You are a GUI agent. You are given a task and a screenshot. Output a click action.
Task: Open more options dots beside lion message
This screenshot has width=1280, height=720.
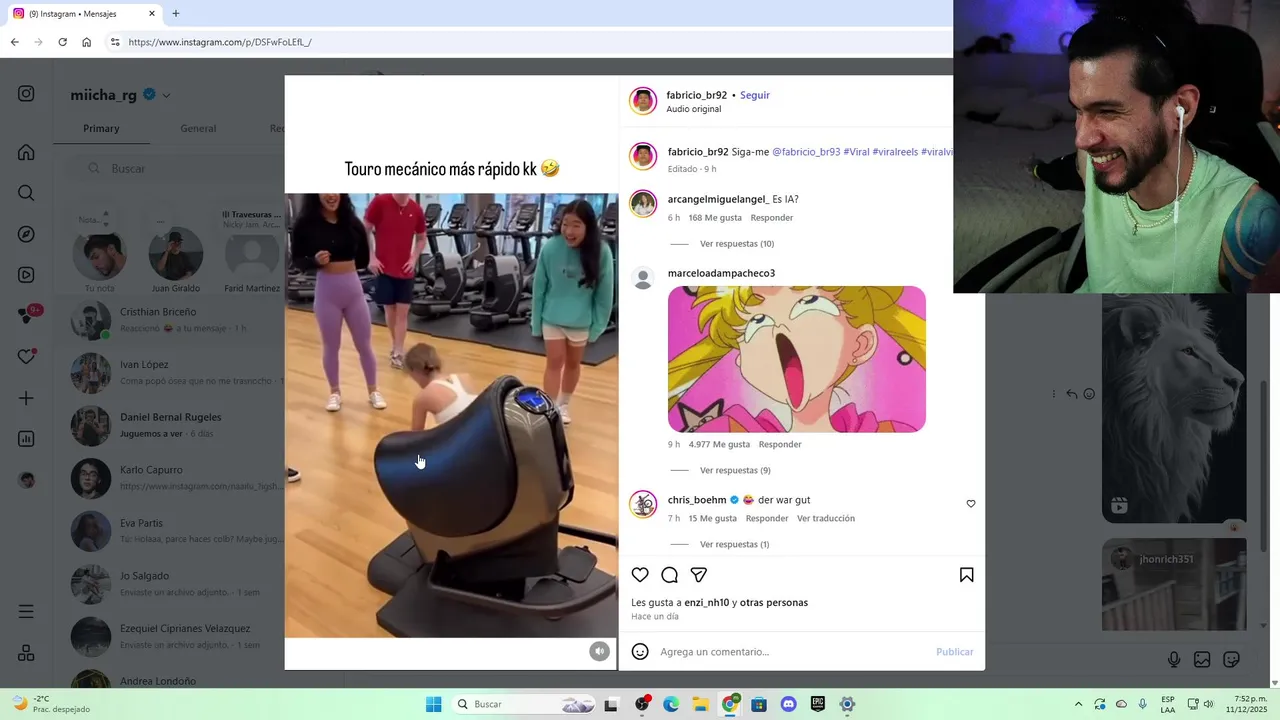pos(1054,394)
